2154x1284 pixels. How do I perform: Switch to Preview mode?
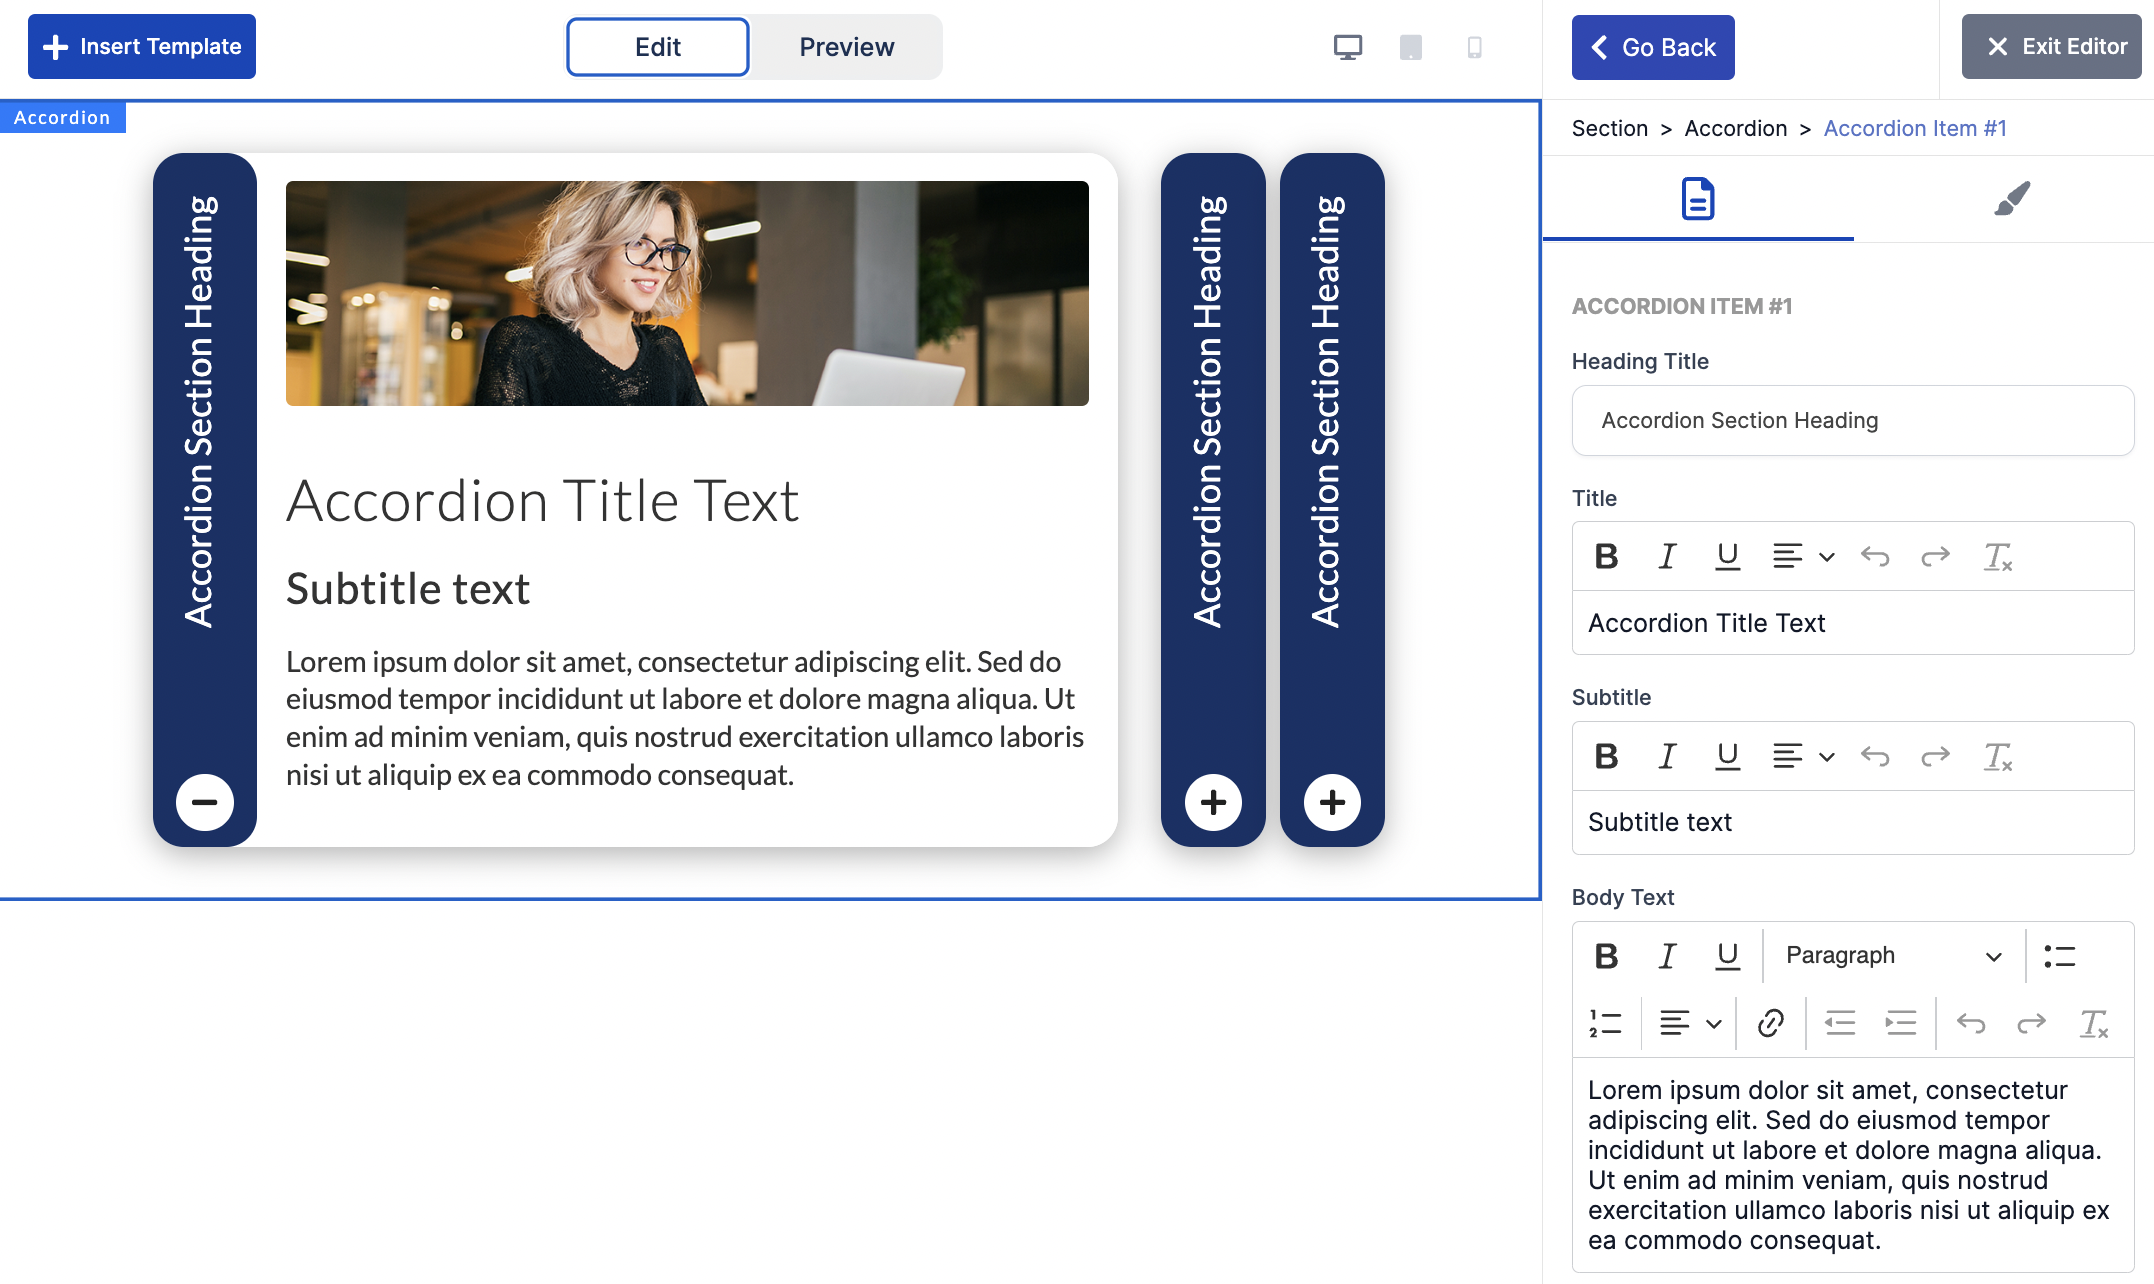(846, 47)
